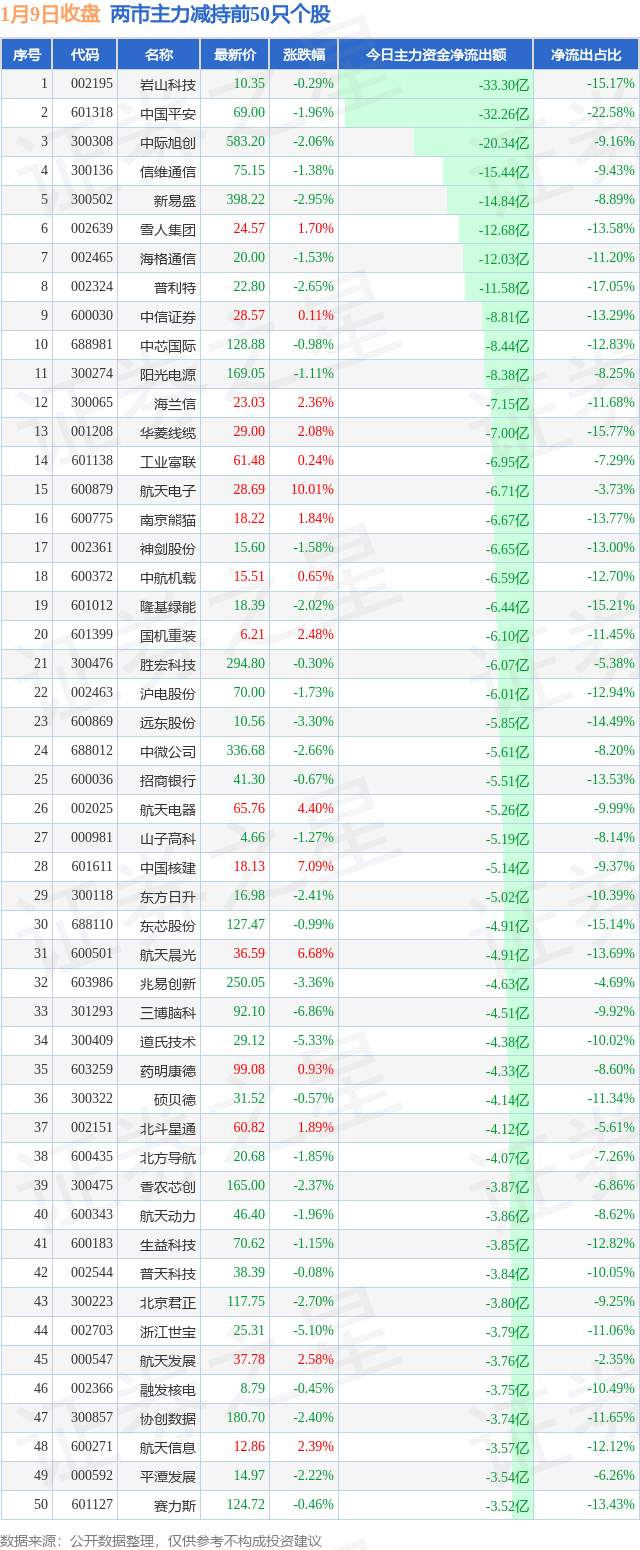The image size is (640, 1550).
Task: Select stock name 沪电股份
Action: (169, 693)
